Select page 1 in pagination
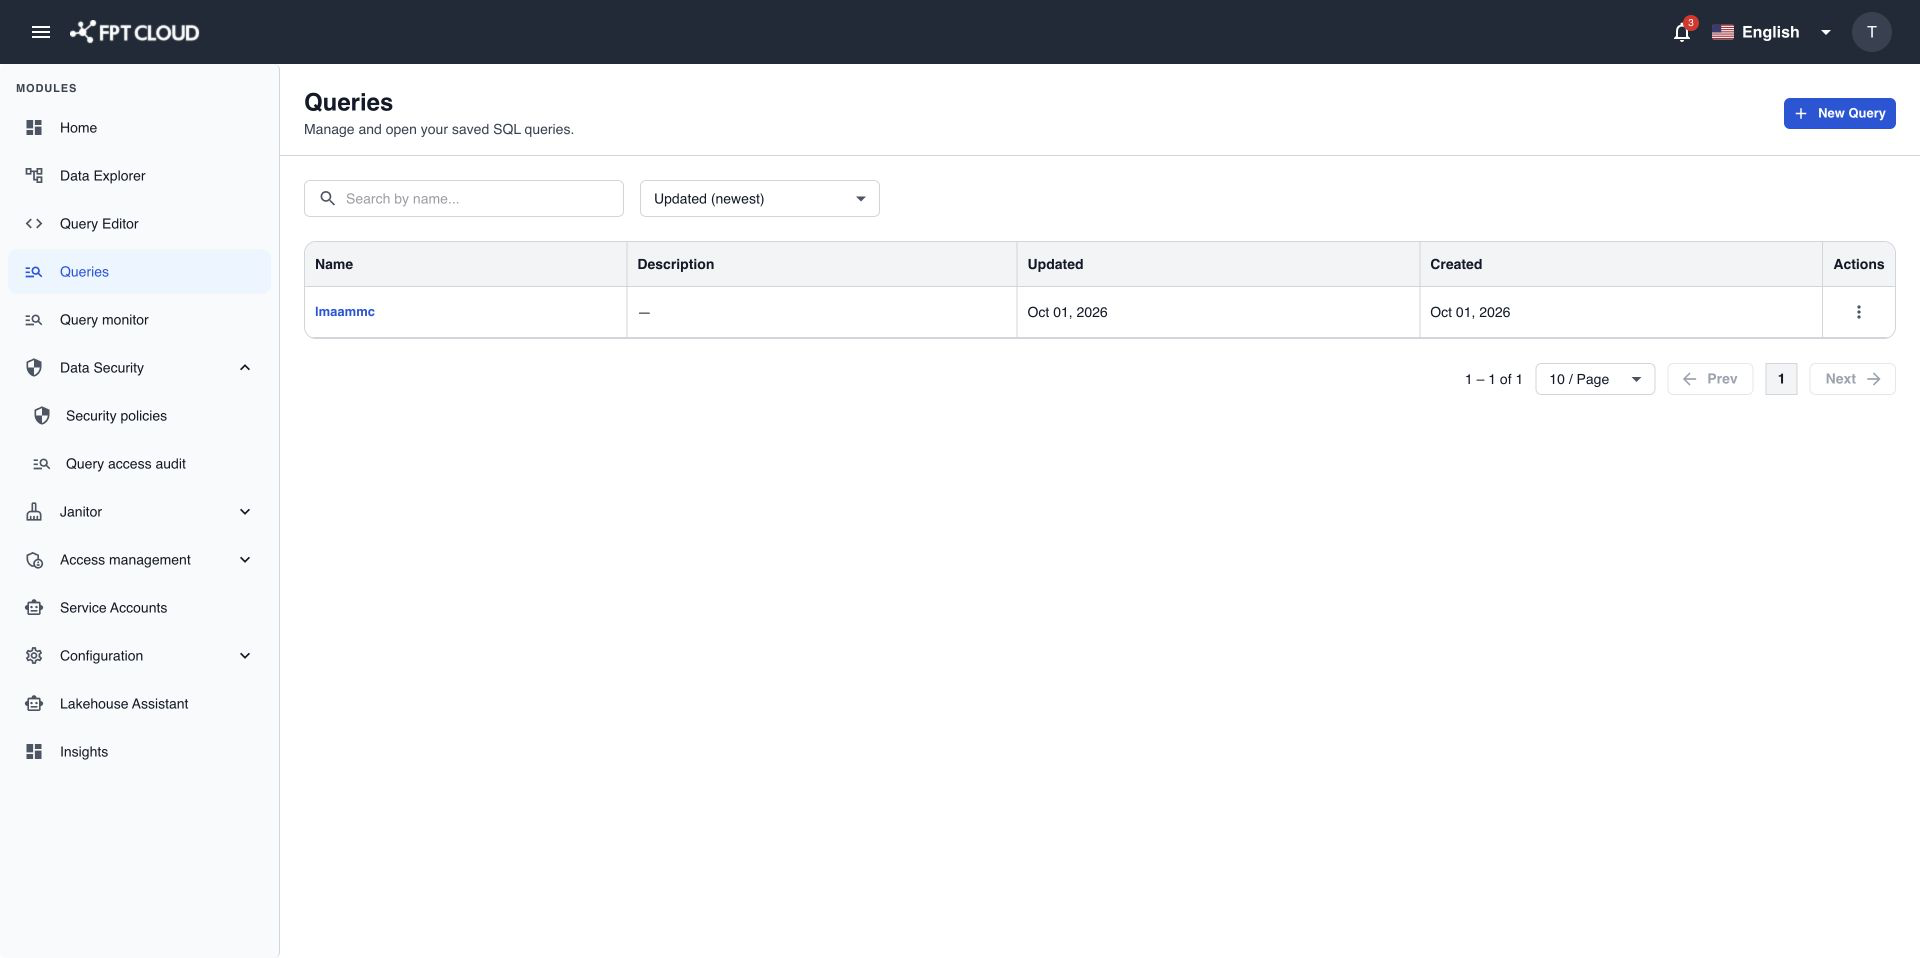This screenshot has height=958, width=1920. point(1781,379)
